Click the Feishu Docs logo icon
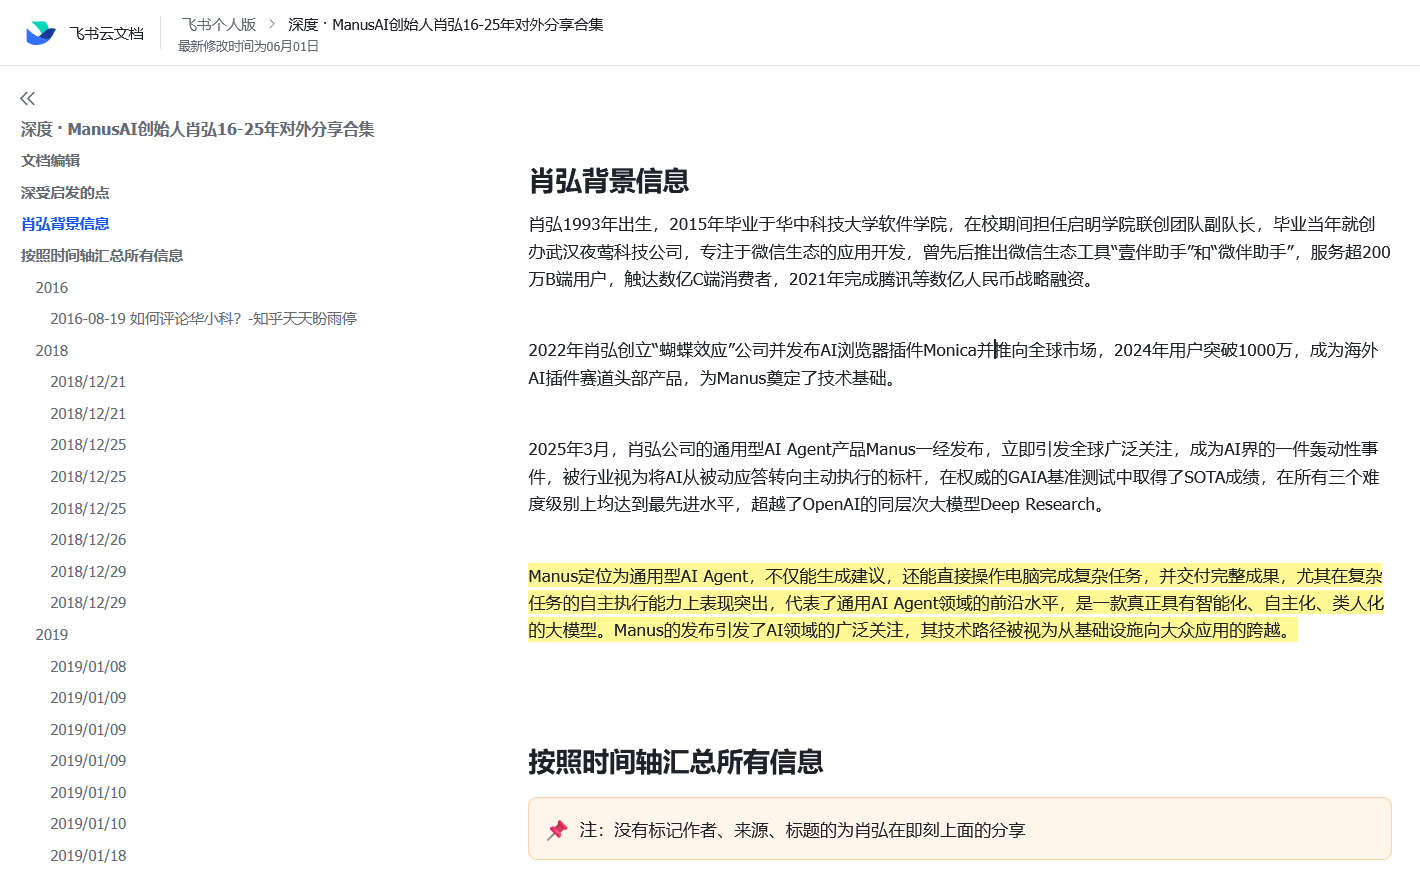The height and width of the screenshot is (871, 1420). tap(41, 33)
